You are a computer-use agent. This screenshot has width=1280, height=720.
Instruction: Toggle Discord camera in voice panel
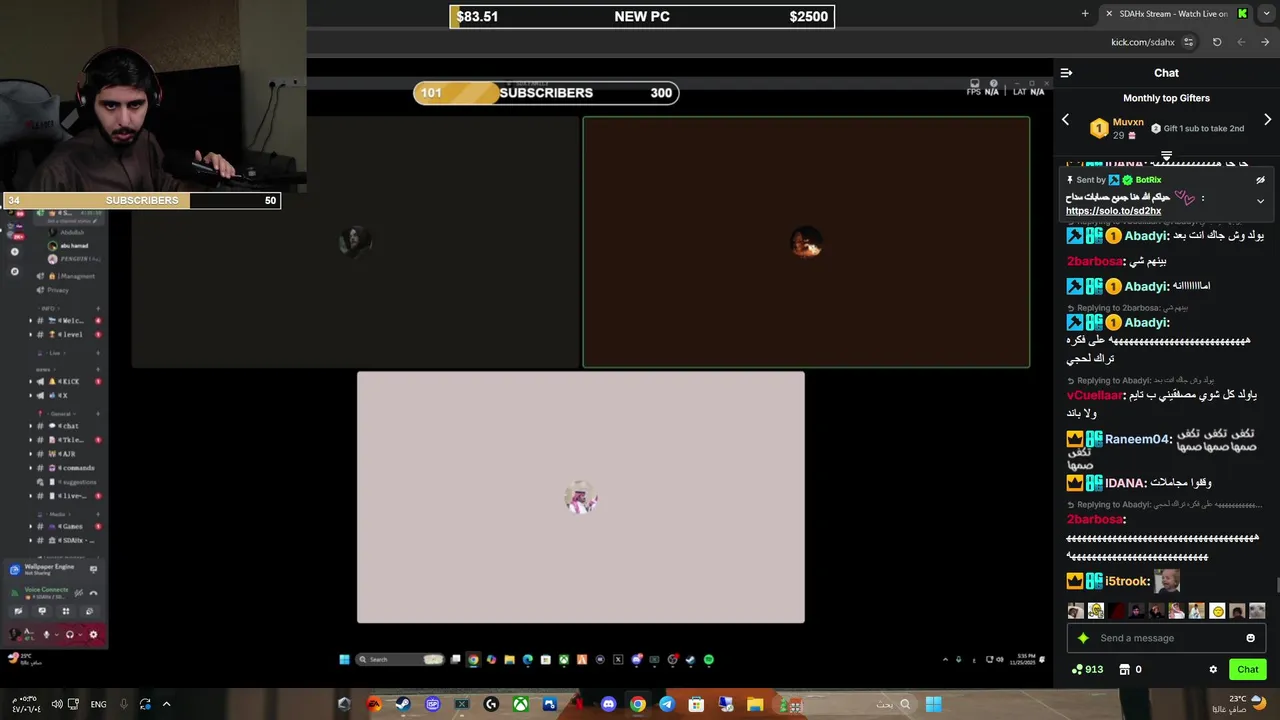18,611
